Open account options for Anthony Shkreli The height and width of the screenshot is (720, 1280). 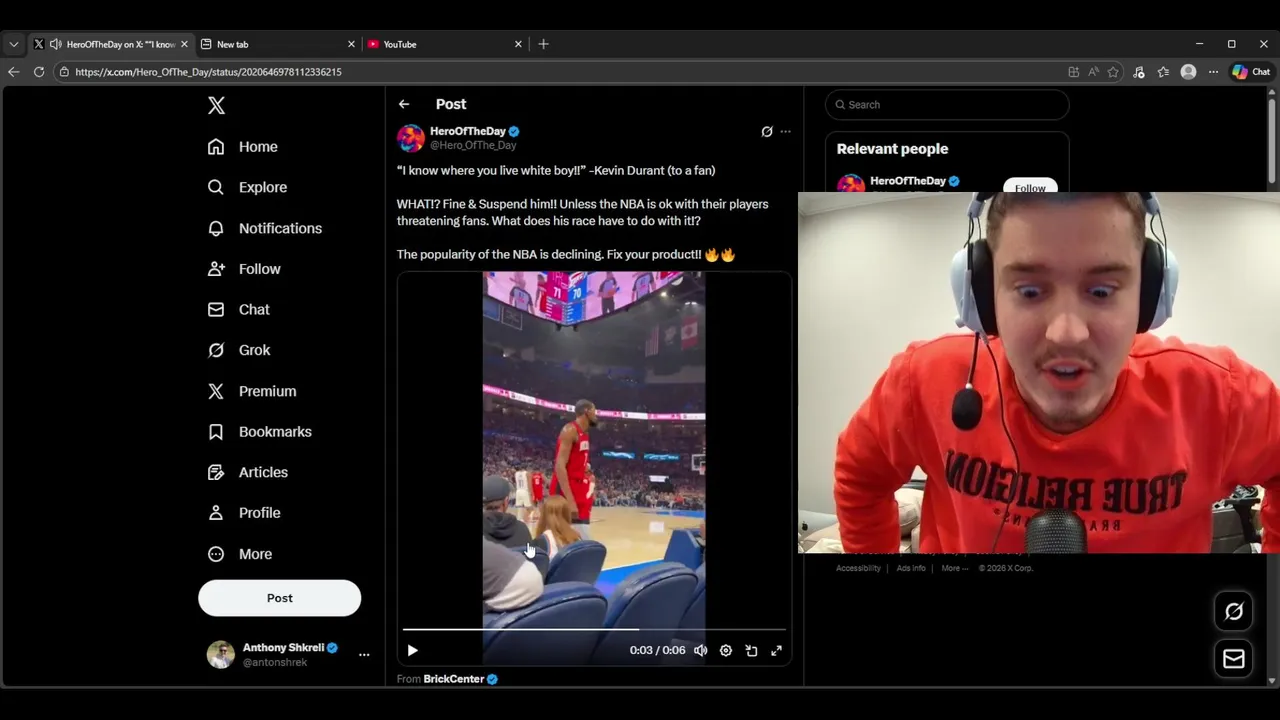pyautogui.click(x=364, y=655)
